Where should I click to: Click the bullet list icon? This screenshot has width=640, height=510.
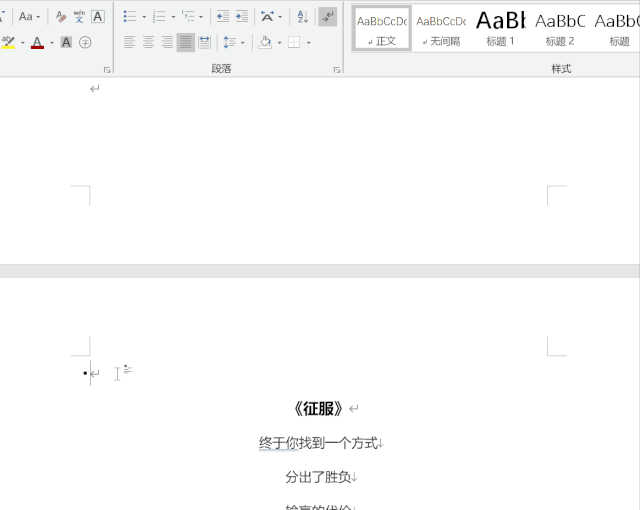click(129, 17)
